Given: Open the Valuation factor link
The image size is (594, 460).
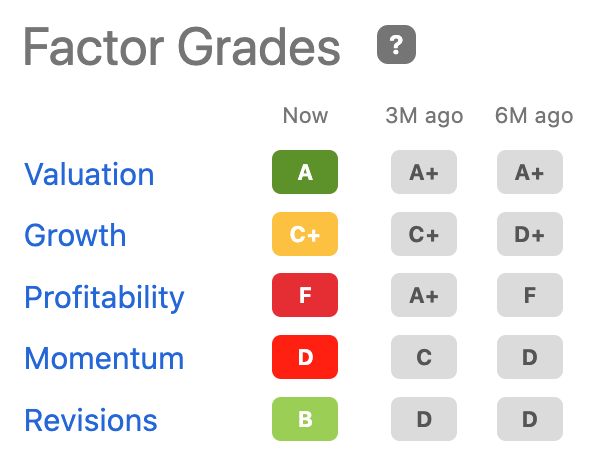Looking at the screenshot, I should tap(89, 174).
